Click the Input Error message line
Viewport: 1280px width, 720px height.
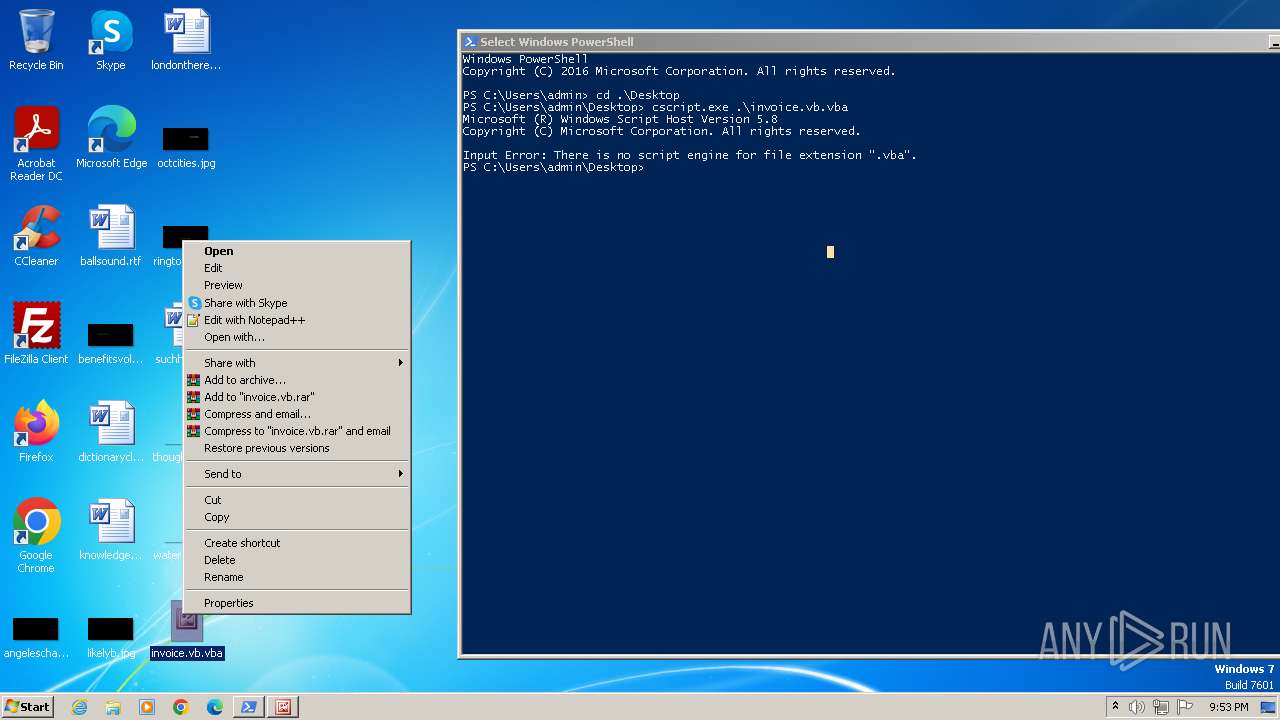[x=689, y=155]
